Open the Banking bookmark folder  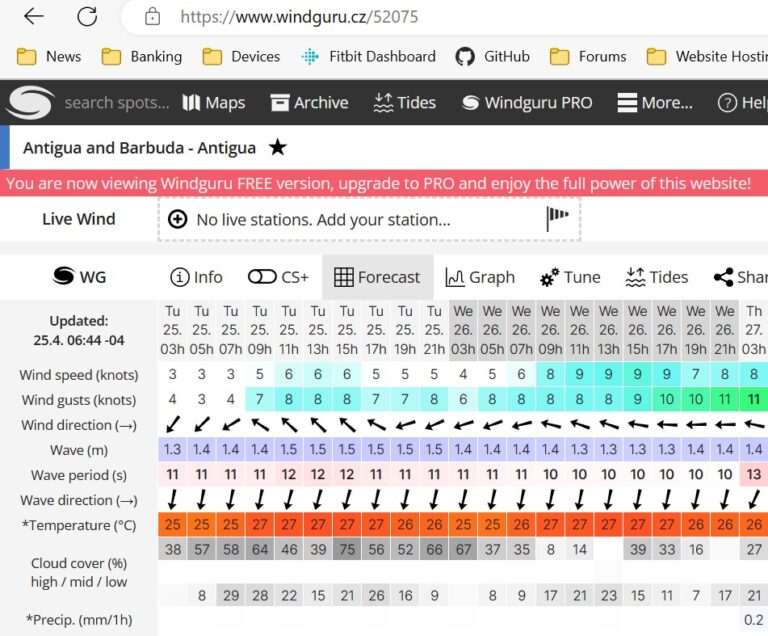[x=142, y=56]
